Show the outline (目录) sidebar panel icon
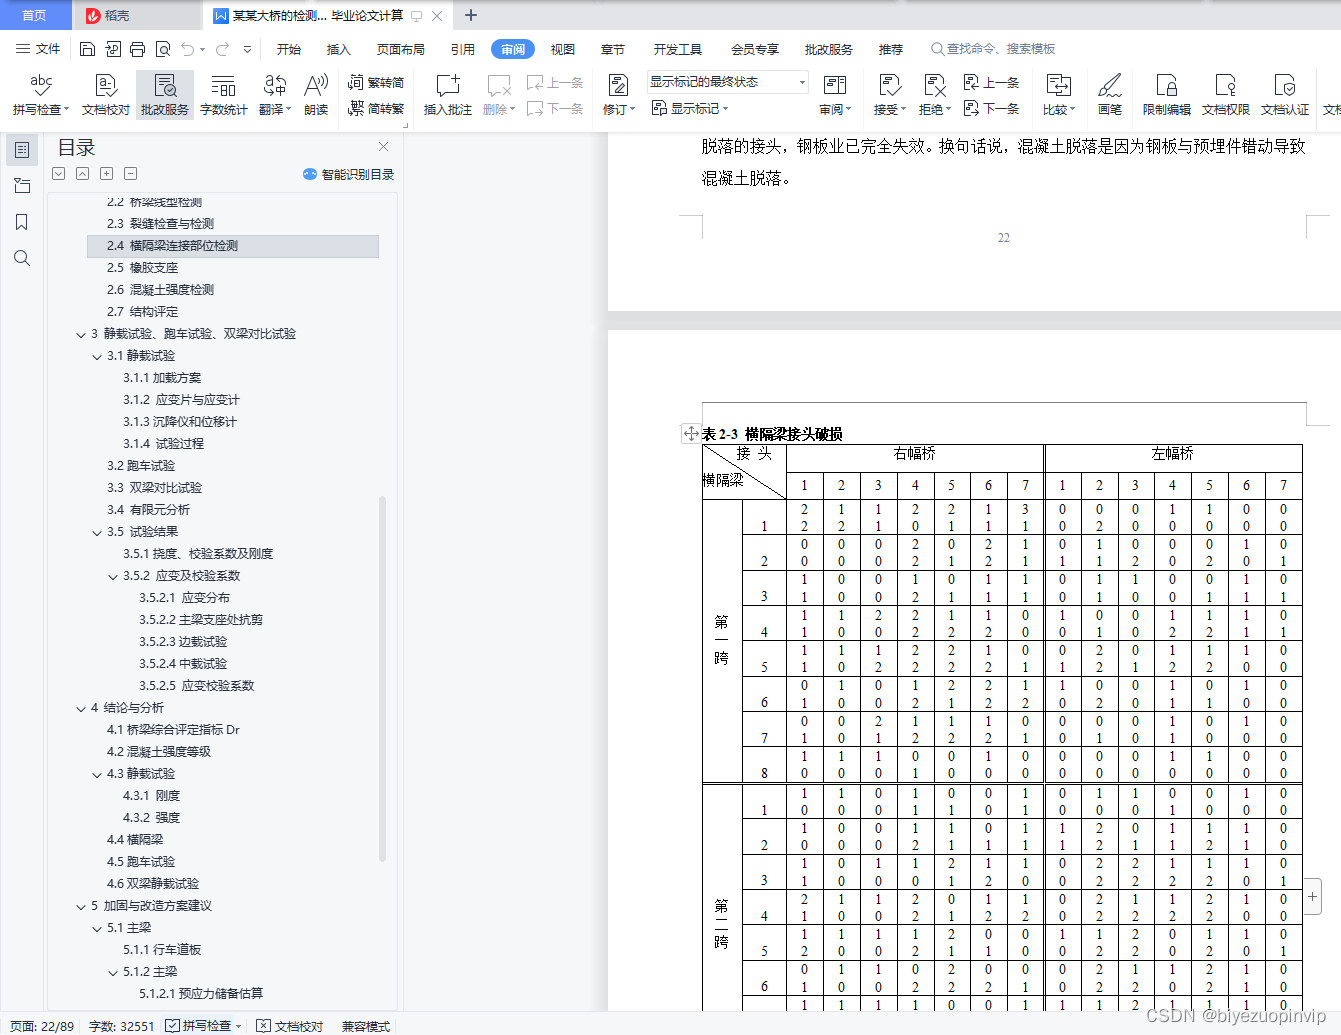 click(22, 150)
